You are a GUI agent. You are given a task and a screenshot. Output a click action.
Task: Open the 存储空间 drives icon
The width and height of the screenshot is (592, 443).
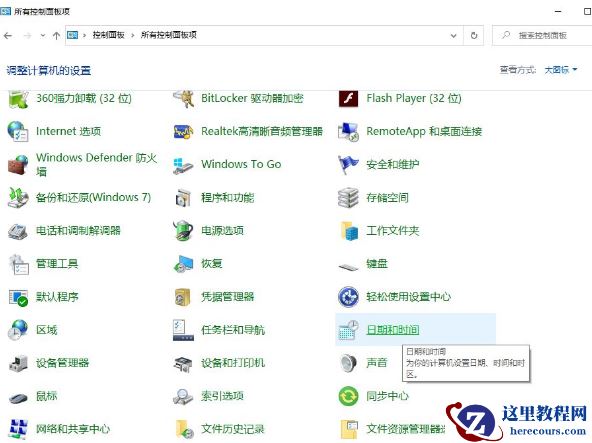348,198
